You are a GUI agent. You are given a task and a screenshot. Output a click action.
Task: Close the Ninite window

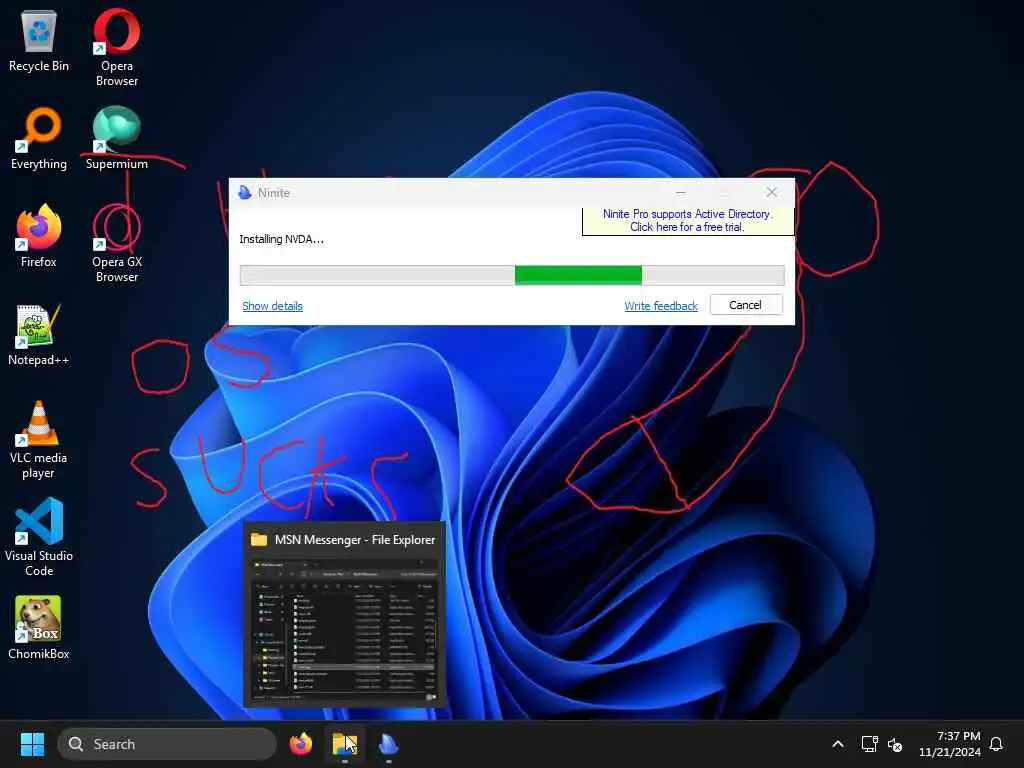tap(771, 192)
